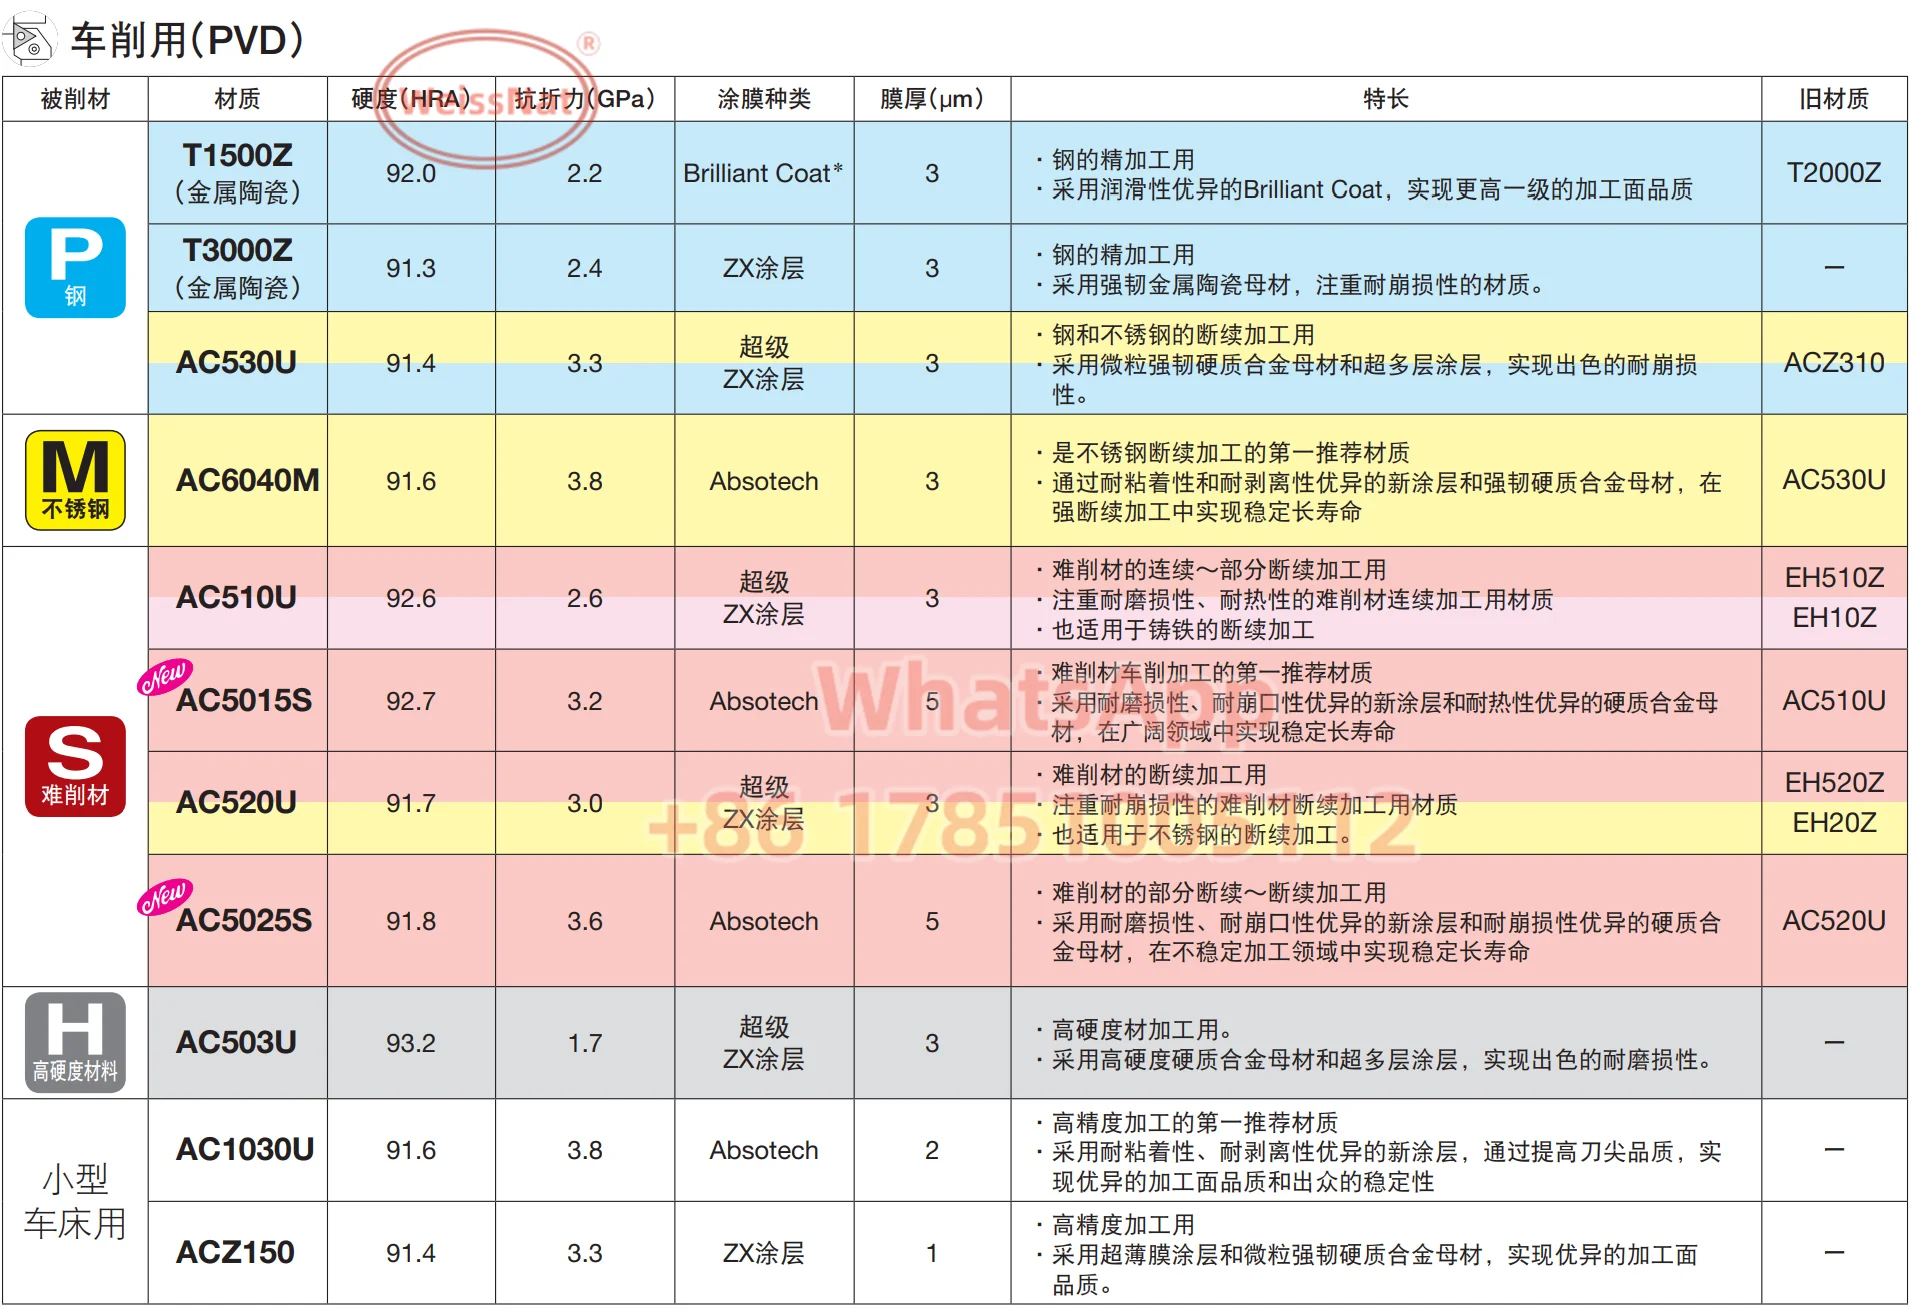Select the AC510U grade in 材质 column
The image size is (1921, 1314).
point(236,597)
